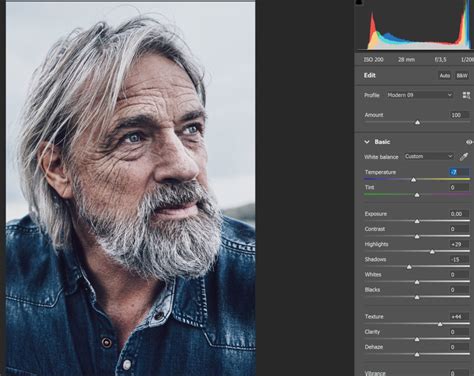Click the Highlights slider handle
Viewport: 474px width, 376px height.
[x=432, y=252]
